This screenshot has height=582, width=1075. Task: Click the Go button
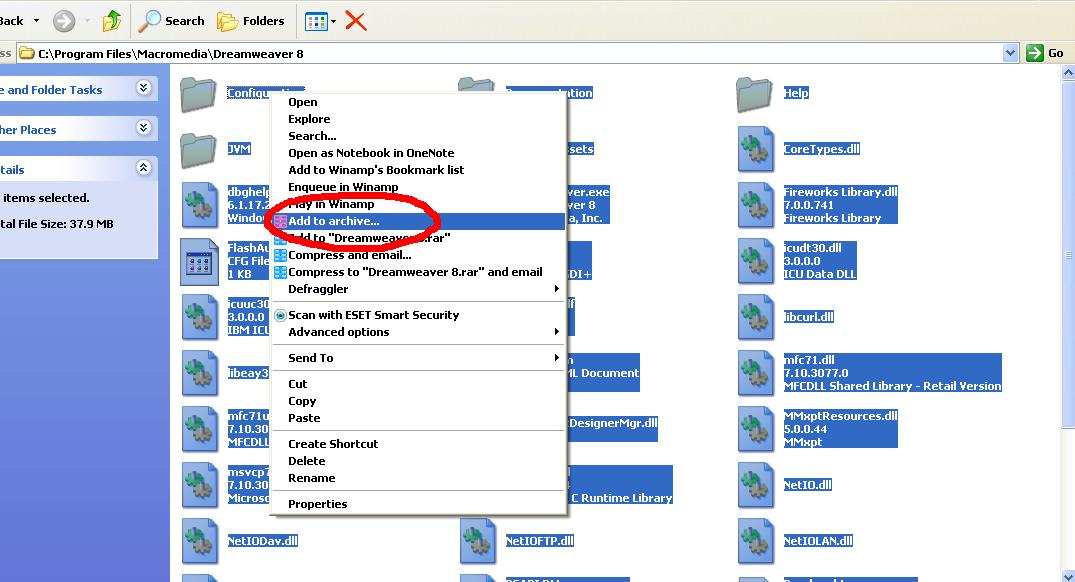pos(1045,53)
